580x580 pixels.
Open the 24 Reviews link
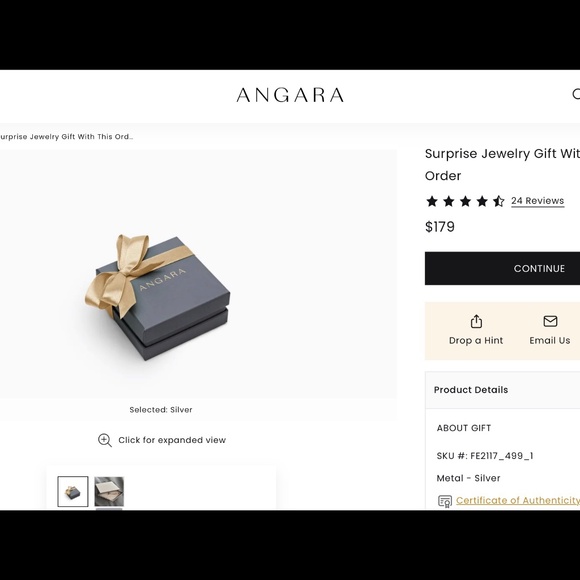point(537,201)
